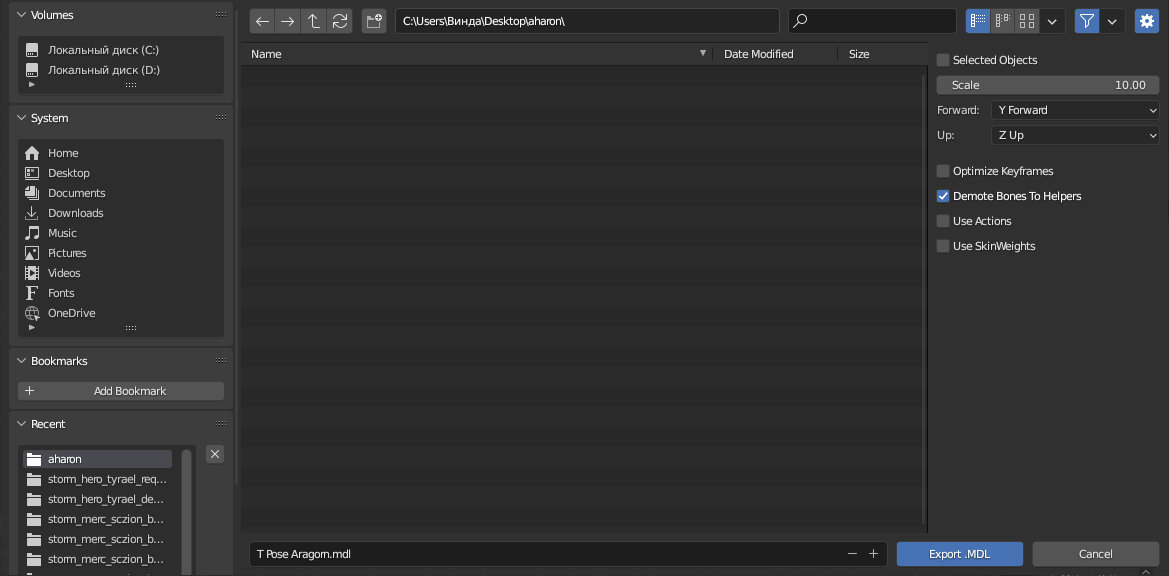Open Forward axis dropdown
The height and width of the screenshot is (576, 1169).
tap(1075, 110)
